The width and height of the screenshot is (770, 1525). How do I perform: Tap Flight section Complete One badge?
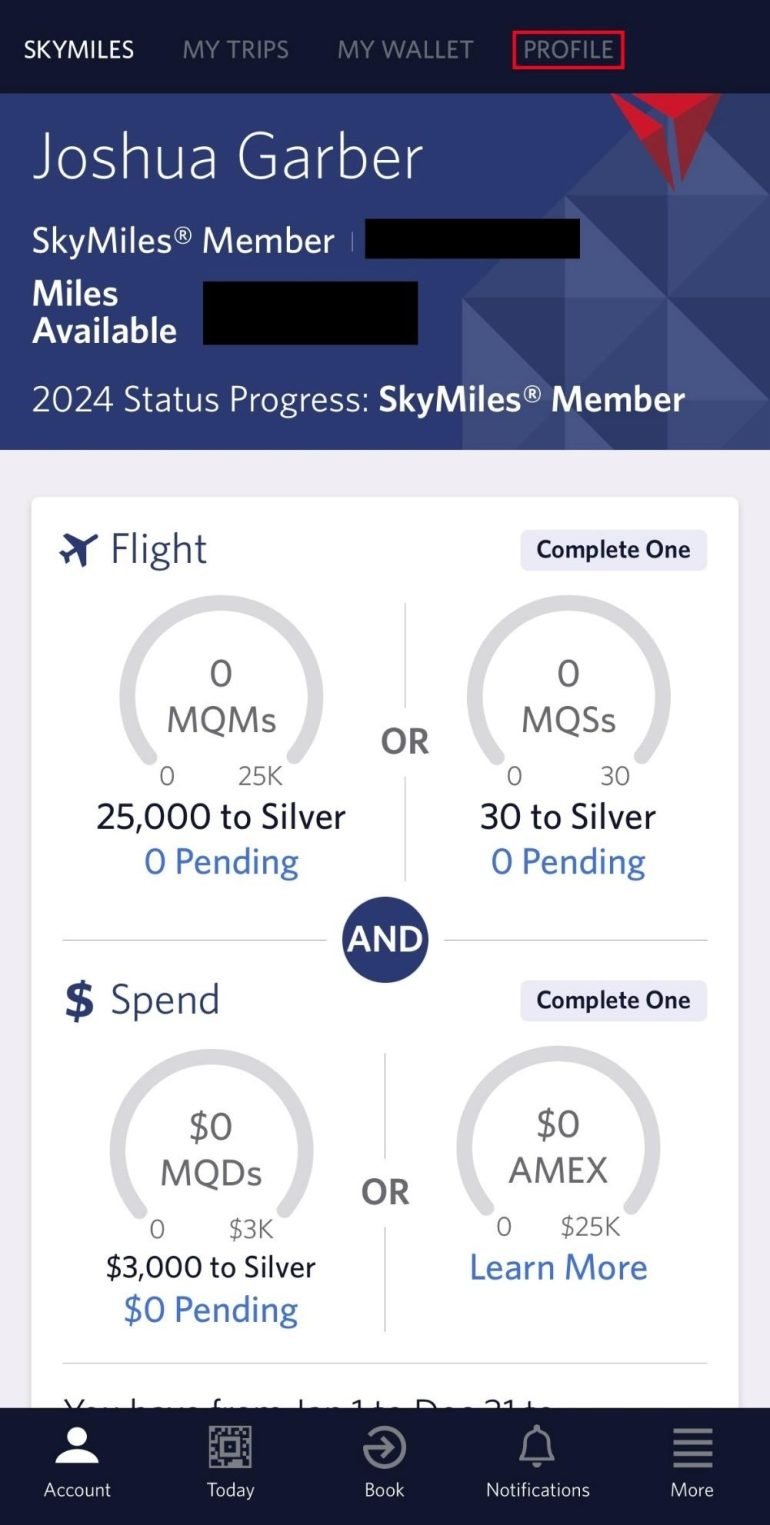coord(613,550)
